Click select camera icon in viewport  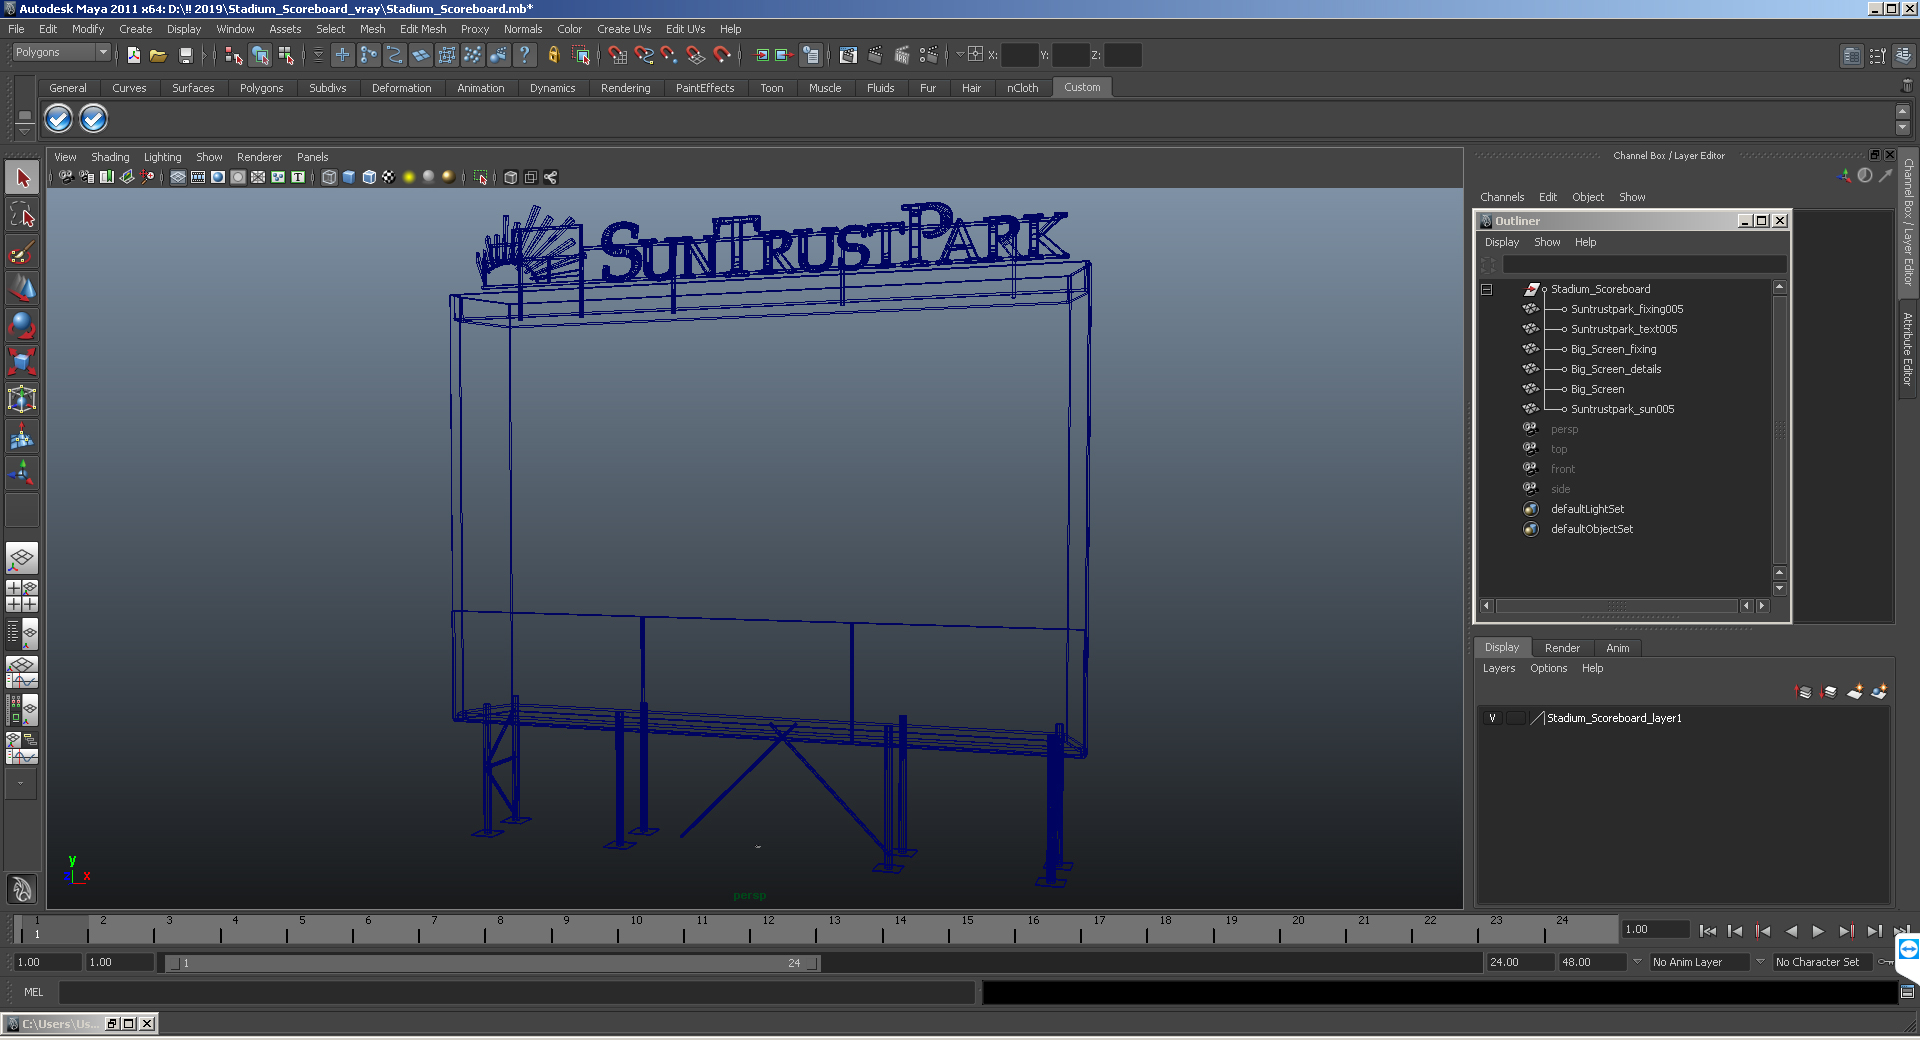click(x=66, y=177)
